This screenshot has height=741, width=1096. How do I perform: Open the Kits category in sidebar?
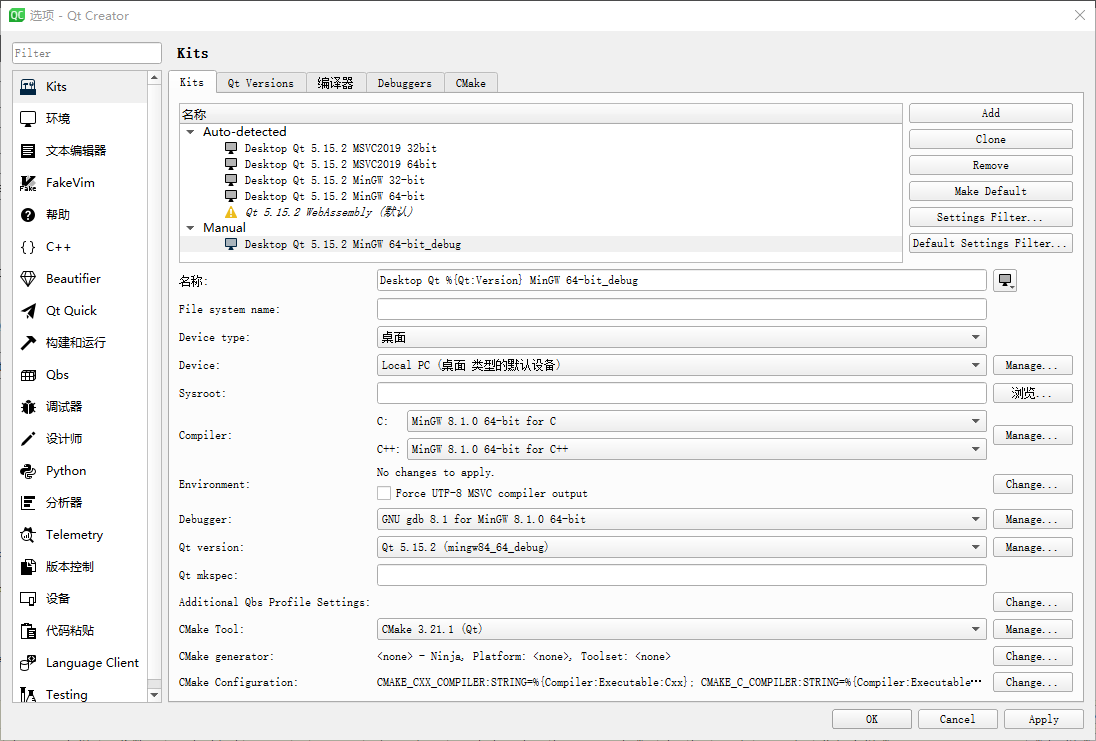[x=80, y=87]
